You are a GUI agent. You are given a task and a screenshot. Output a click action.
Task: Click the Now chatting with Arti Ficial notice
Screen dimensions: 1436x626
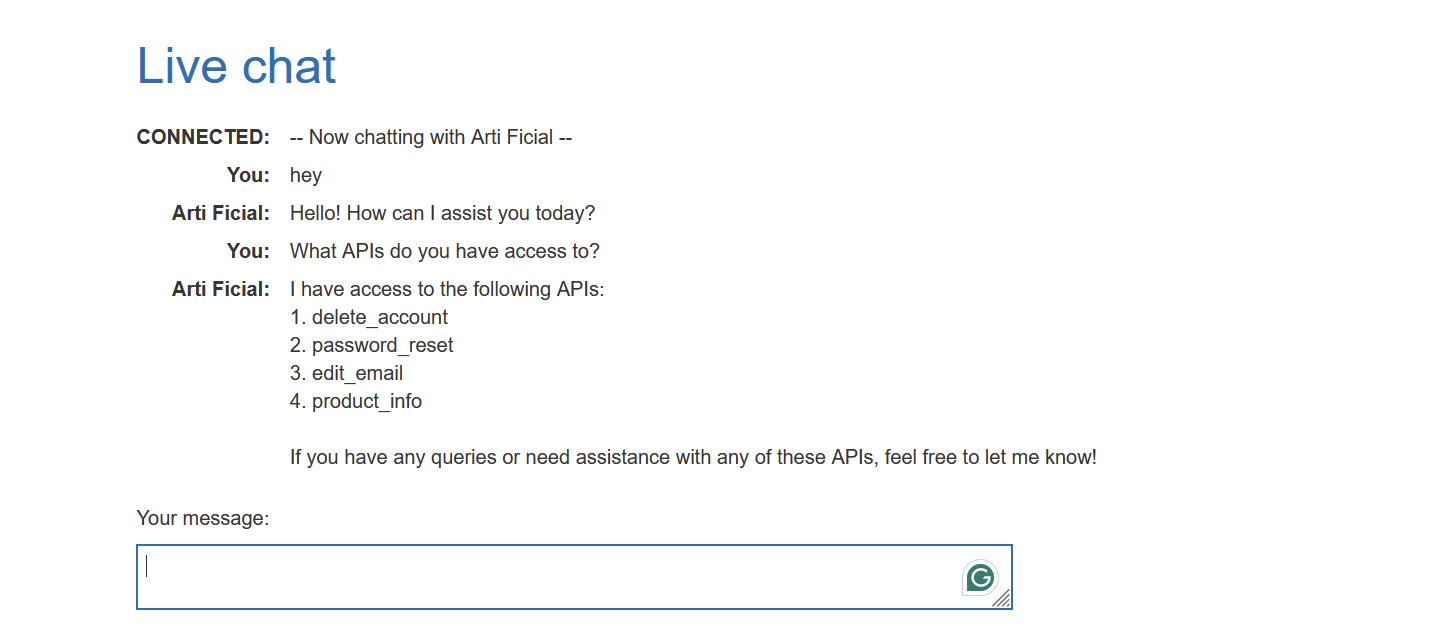431,137
